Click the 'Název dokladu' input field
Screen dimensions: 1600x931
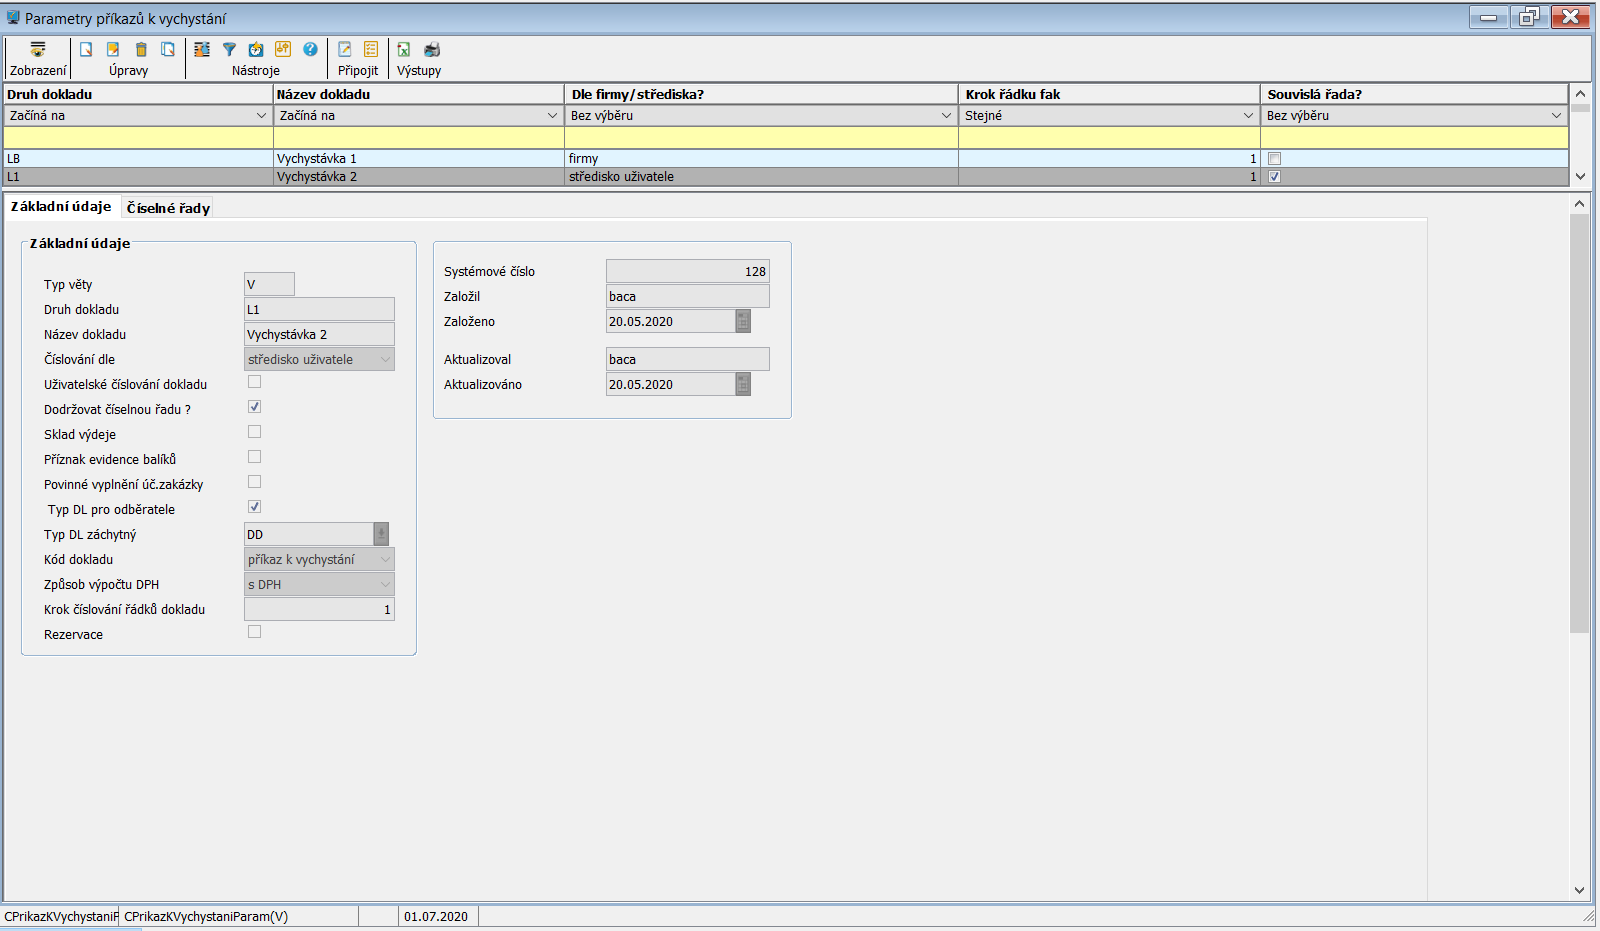(x=319, y=335)
